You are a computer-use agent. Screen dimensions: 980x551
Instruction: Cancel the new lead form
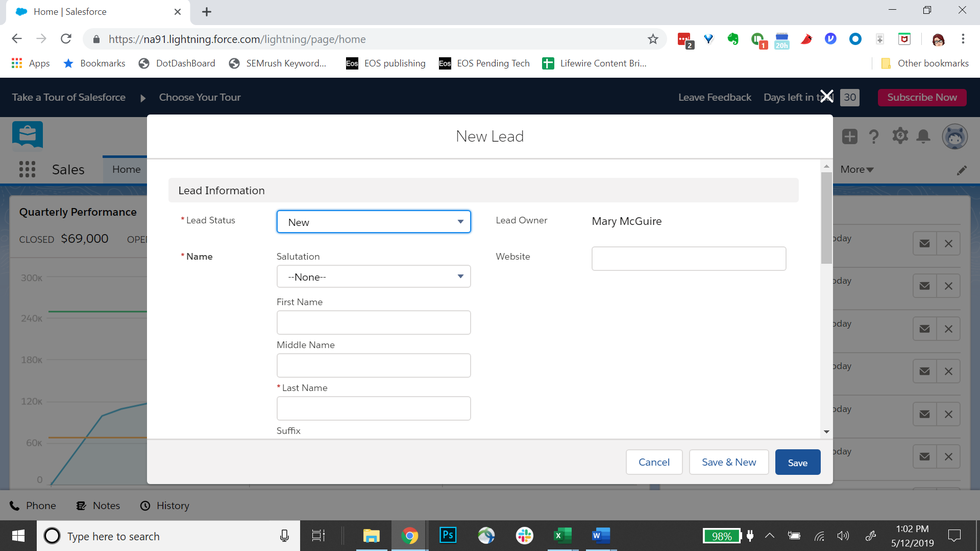[x=654, y=462]
